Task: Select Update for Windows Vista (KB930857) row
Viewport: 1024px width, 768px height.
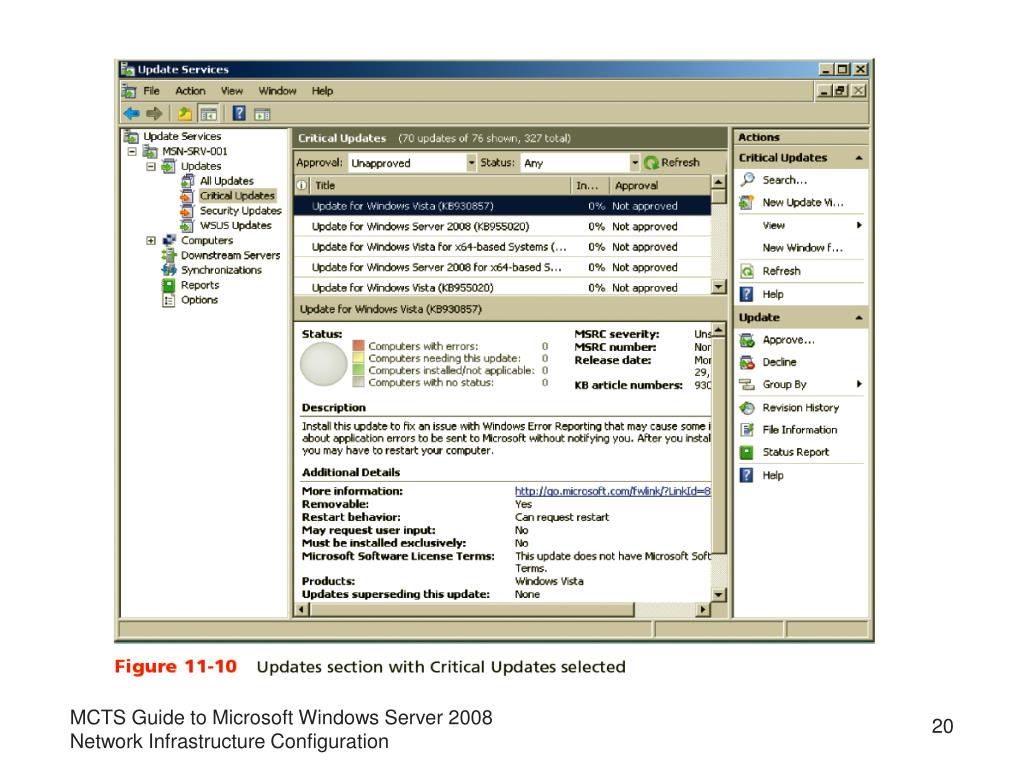Action: (x=502, y=206)
